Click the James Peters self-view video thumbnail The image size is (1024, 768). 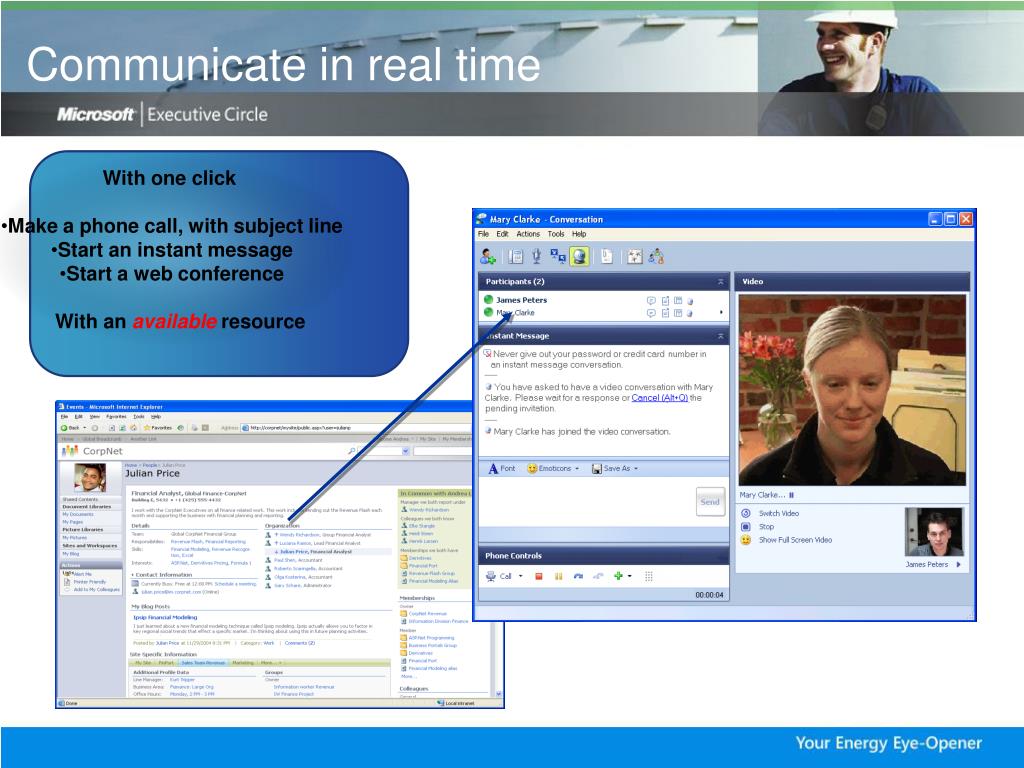point(934,532)
